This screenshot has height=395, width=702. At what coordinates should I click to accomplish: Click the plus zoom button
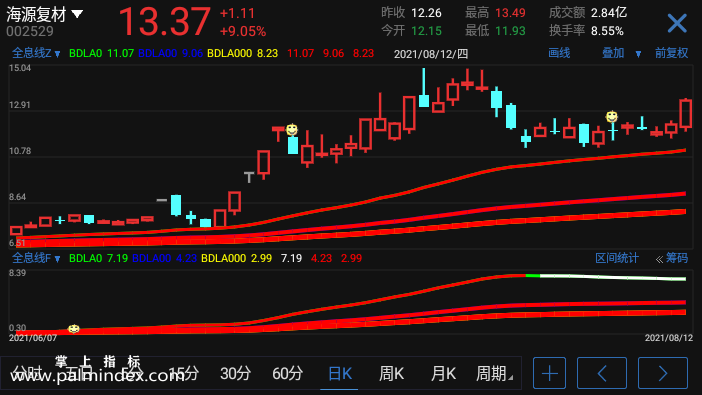(549, 373)
